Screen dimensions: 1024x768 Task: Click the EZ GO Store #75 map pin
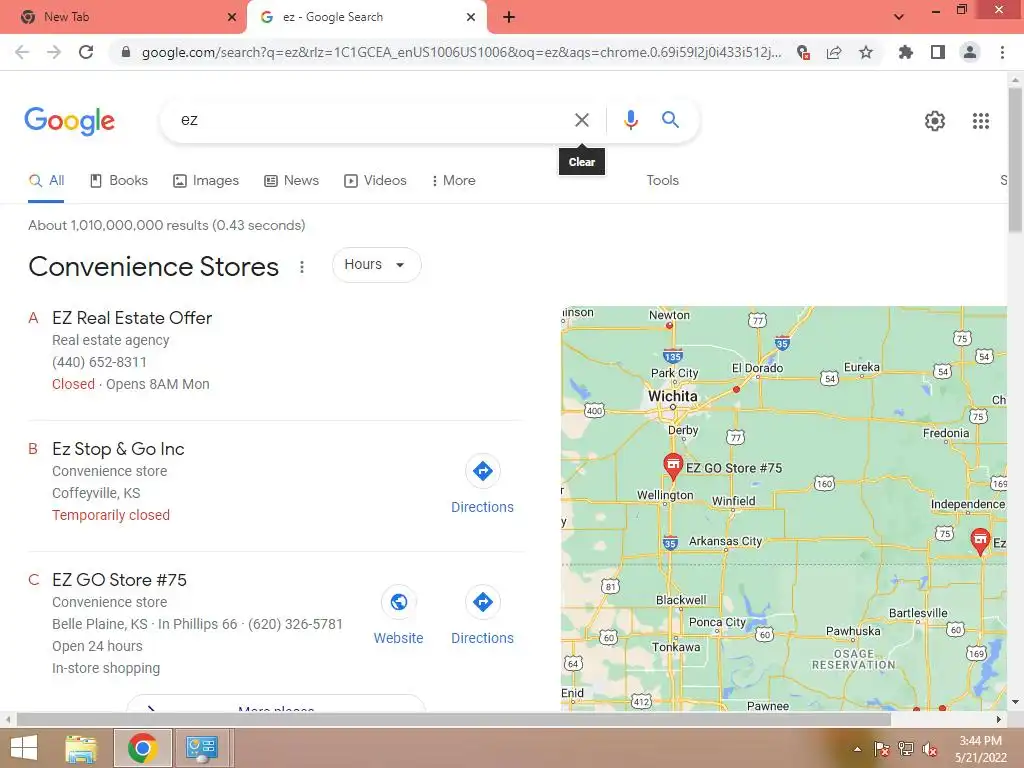coord(673,466)
